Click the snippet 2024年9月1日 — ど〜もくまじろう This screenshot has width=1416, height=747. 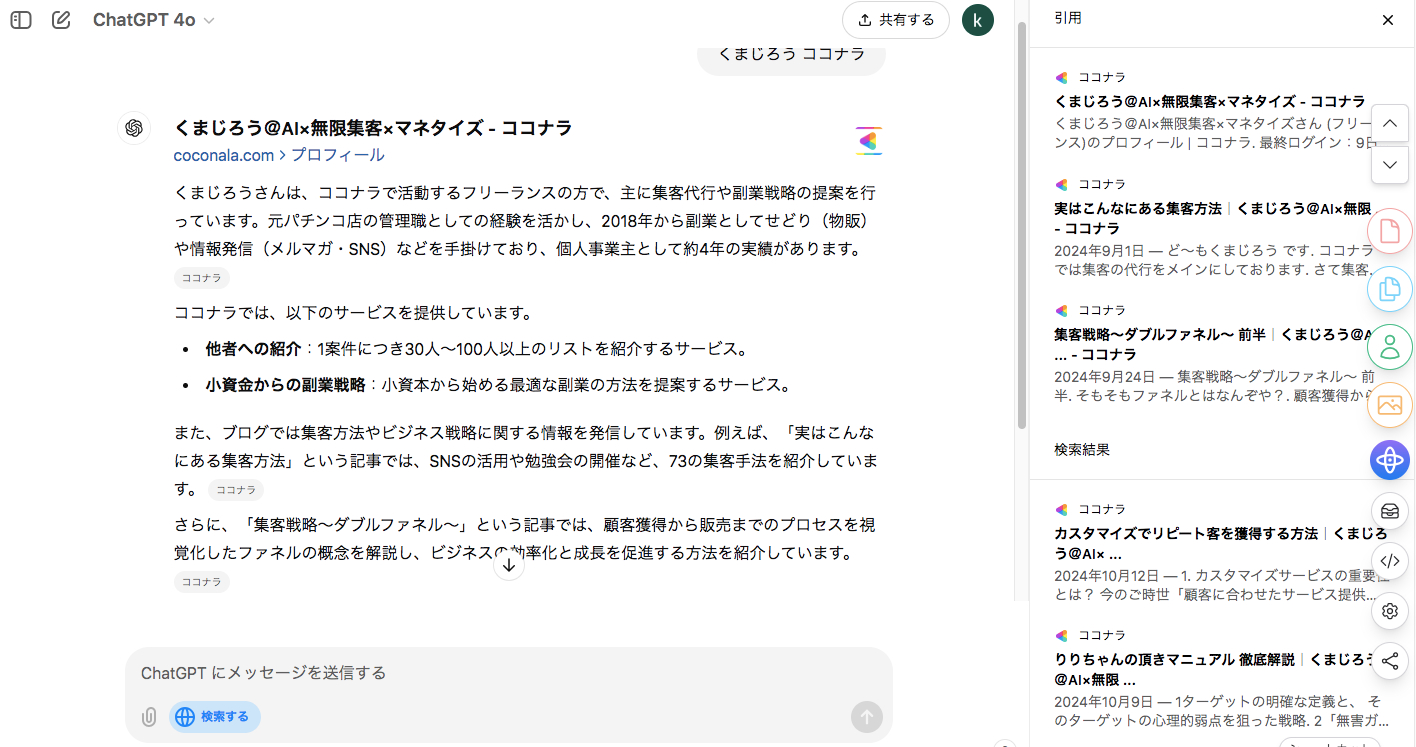(x=1214, y=260)
